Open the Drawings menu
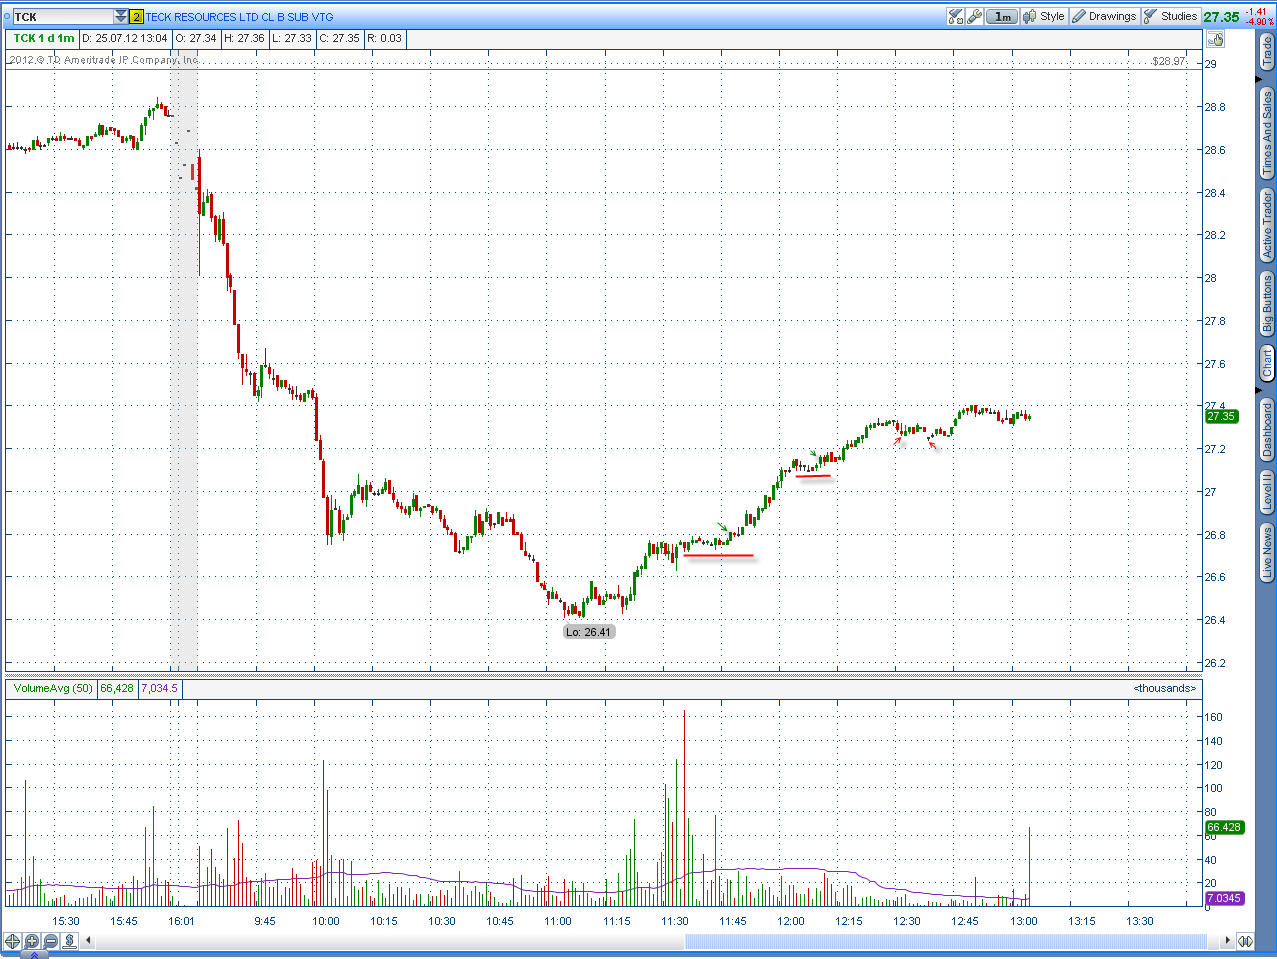1277x959 pixels. coord(1104,16)
